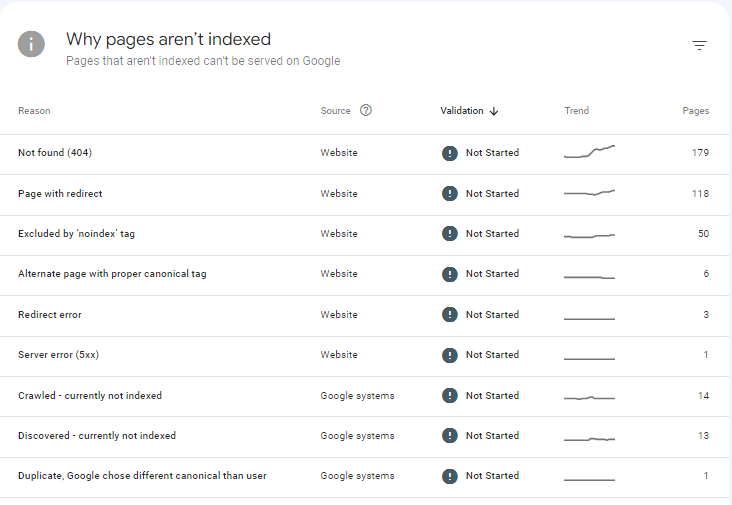Click the Why pages aren't indexed heading
Viewport: 732px width, 505px height.
pyautogui.click(x=168, y=40)
